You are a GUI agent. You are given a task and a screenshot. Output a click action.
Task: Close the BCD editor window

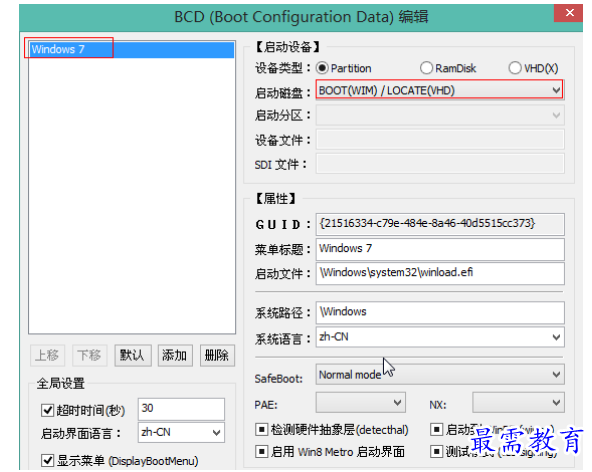568,13
